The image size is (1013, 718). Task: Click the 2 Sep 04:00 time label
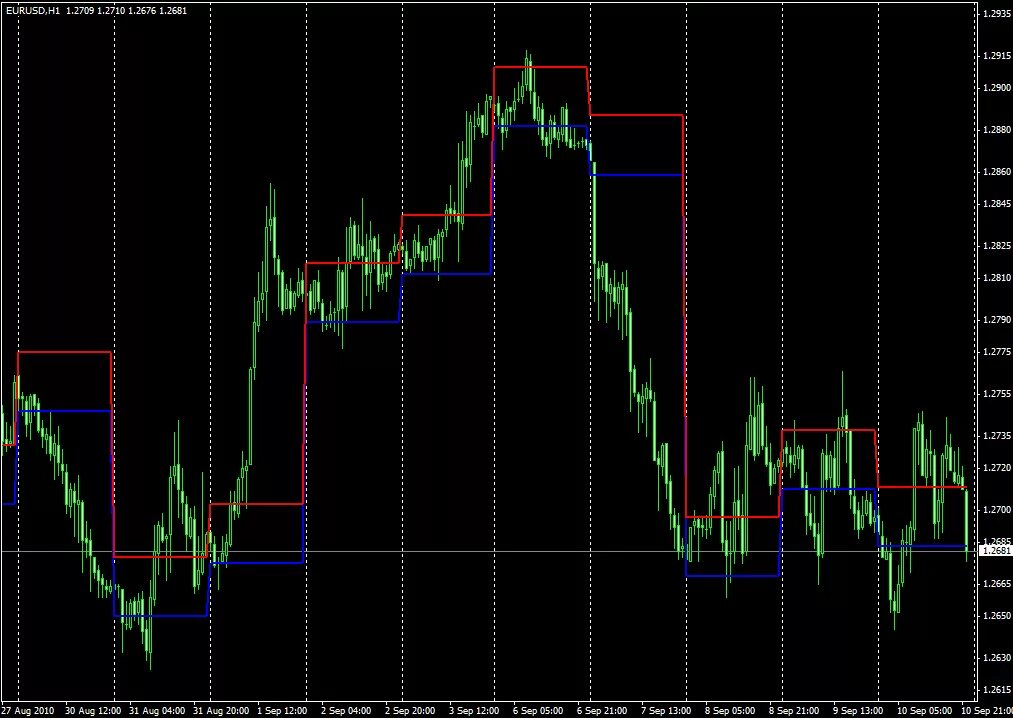346,711
